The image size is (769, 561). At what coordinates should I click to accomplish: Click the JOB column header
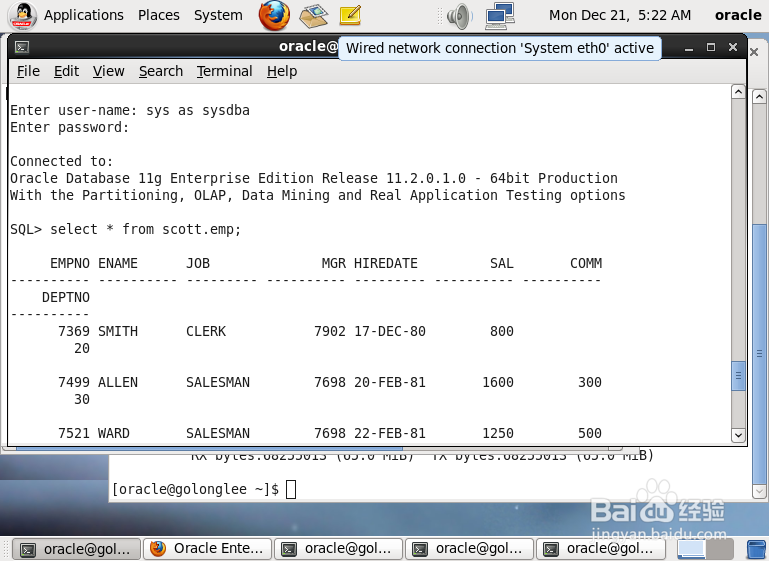(x=198, y=263)
